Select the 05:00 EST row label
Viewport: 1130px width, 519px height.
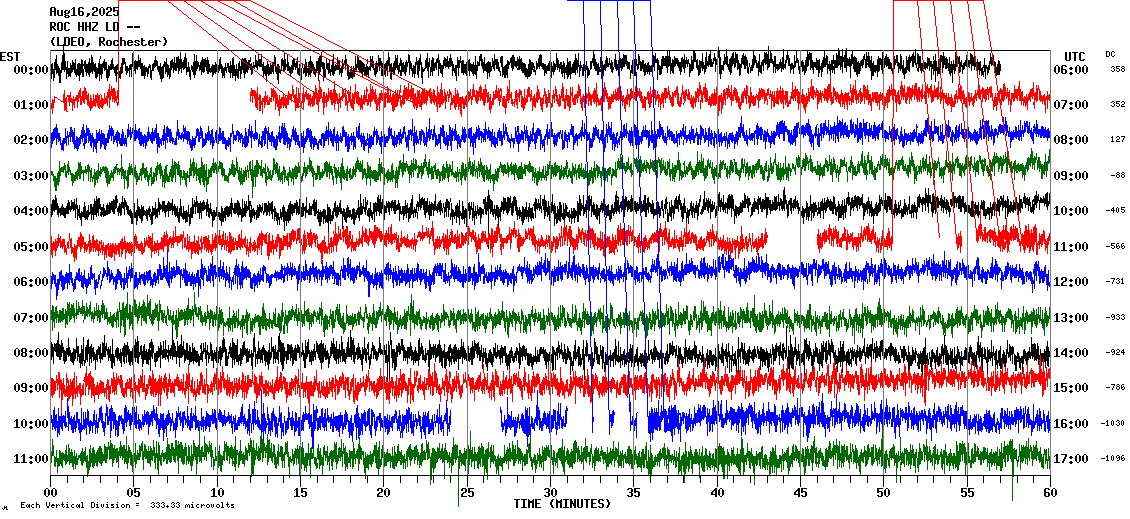click(x=31, y=247)
